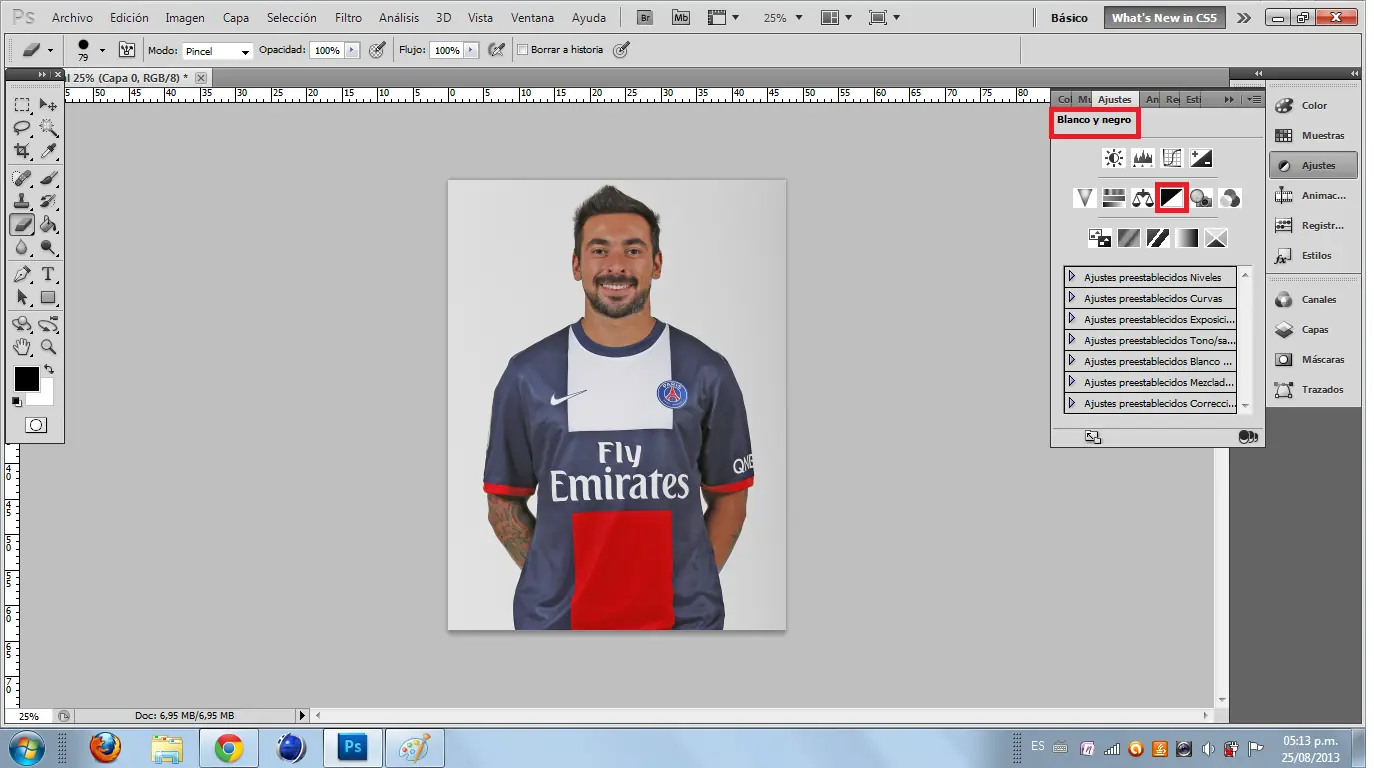This screenshot has height=768, width=1374.
Task: Launch Adobe Bridge with Br button
Action: pyautogui.click(x=646, y=18)
